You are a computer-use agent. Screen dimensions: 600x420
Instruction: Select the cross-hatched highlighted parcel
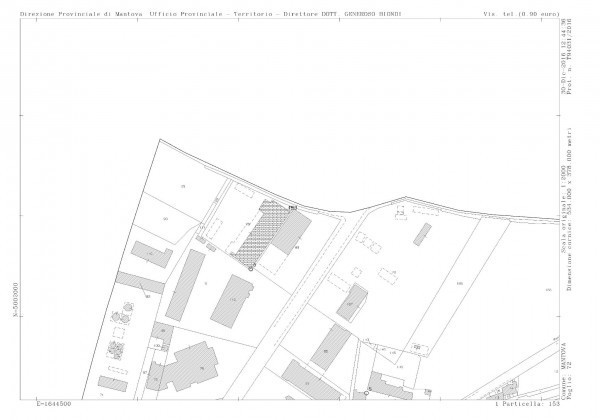click(262, 233)
